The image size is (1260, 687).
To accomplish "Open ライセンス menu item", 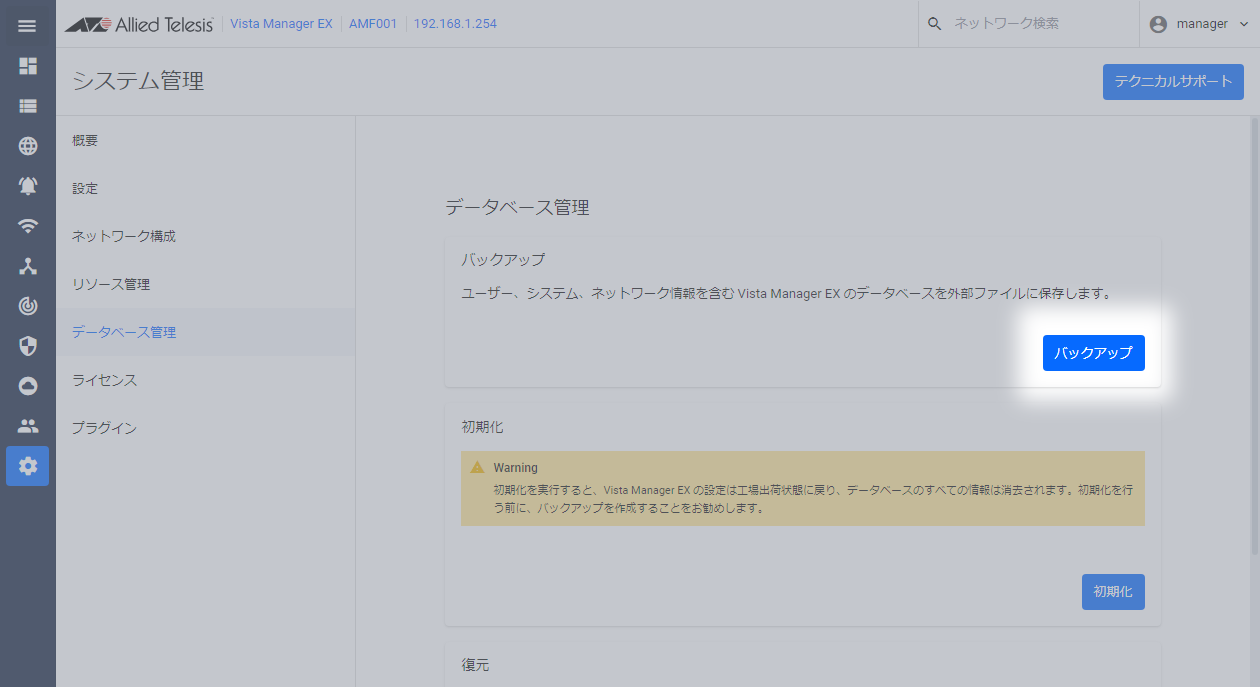I will click(104, 381).
